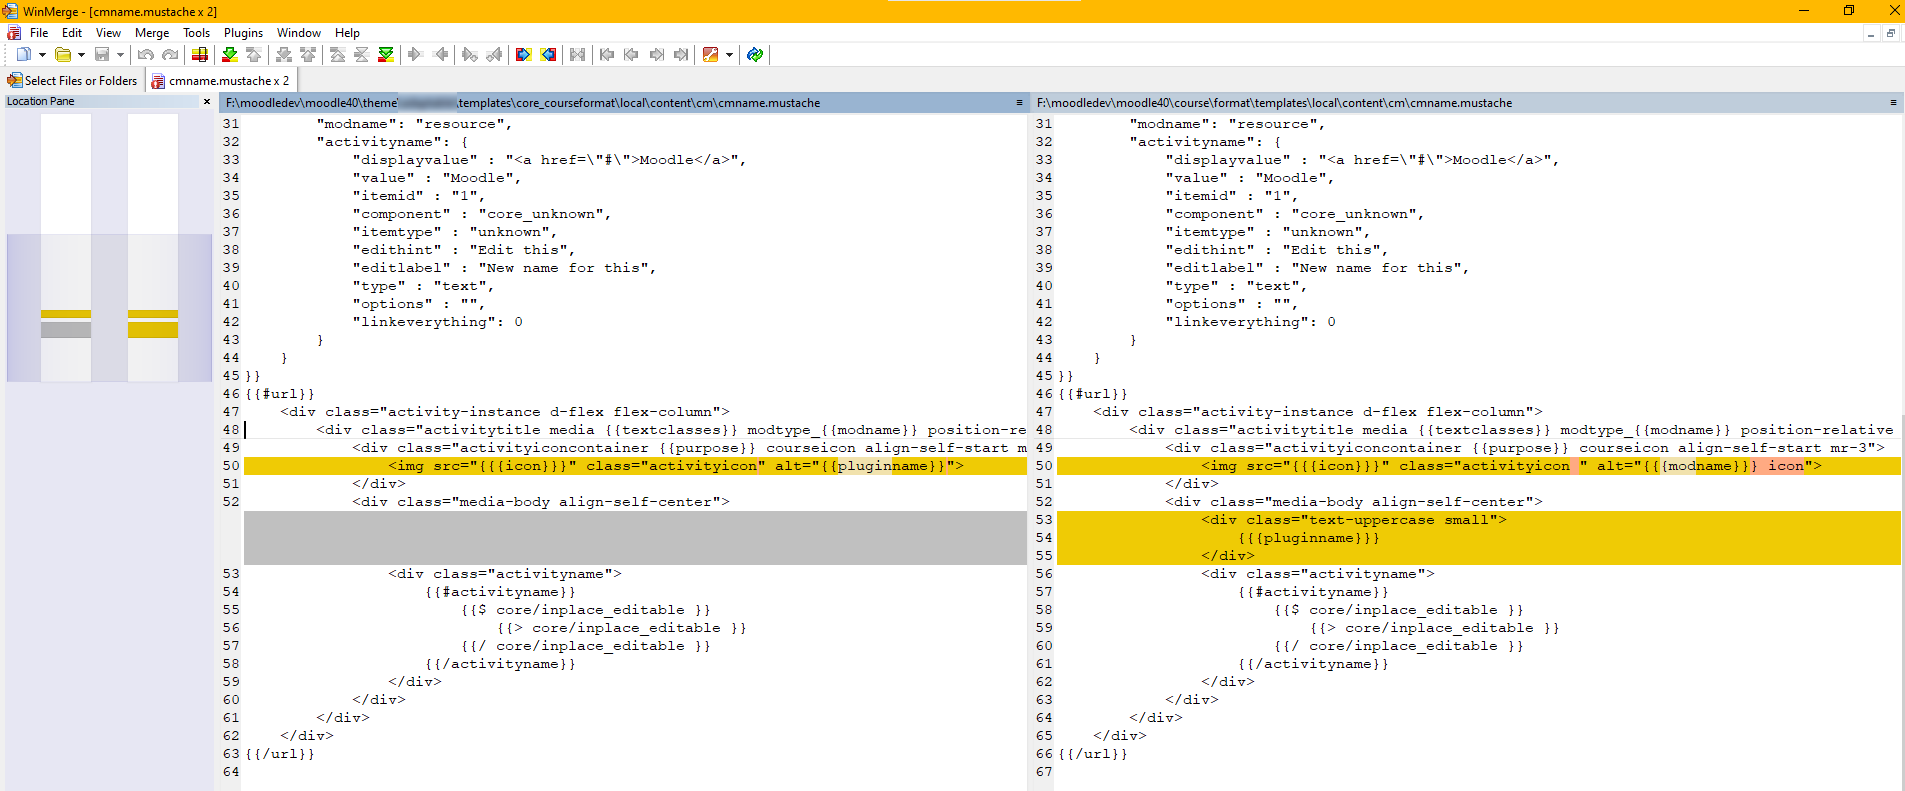Screen dimensions: 1905x791
Task: Switch to Select Files or Folders tab
Action: (x=73, y=81)
